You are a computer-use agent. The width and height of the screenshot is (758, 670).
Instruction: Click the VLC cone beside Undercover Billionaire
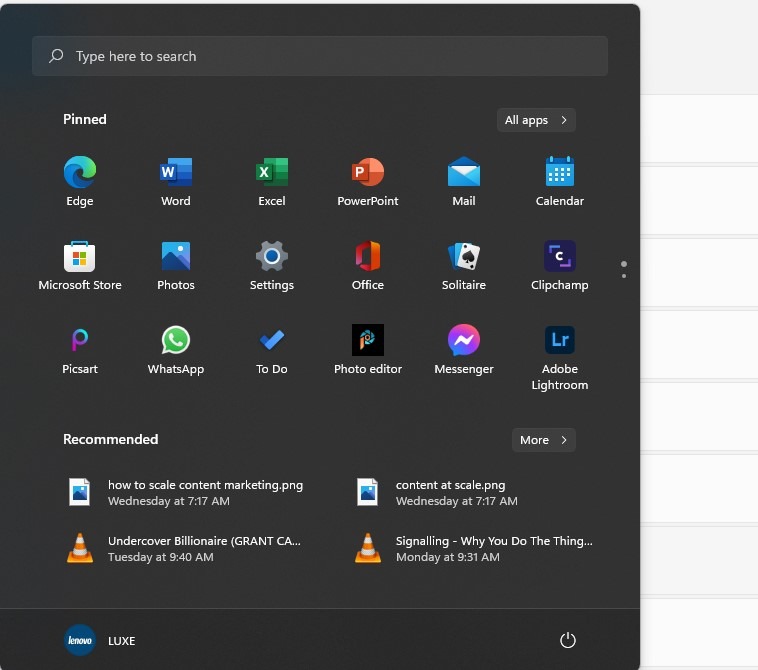[80, 548]
